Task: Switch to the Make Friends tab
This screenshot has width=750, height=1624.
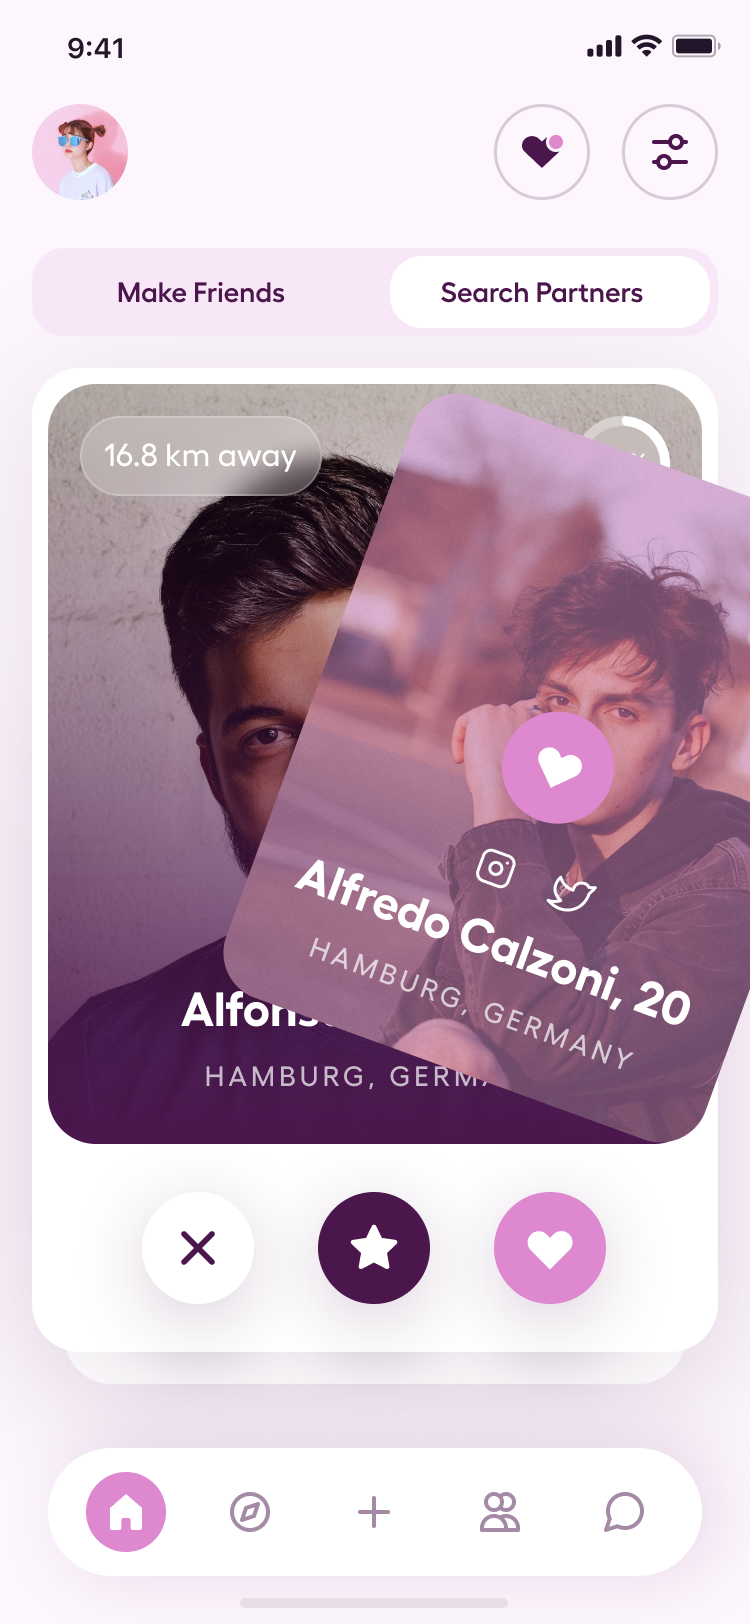Action: tap(201, 293)
